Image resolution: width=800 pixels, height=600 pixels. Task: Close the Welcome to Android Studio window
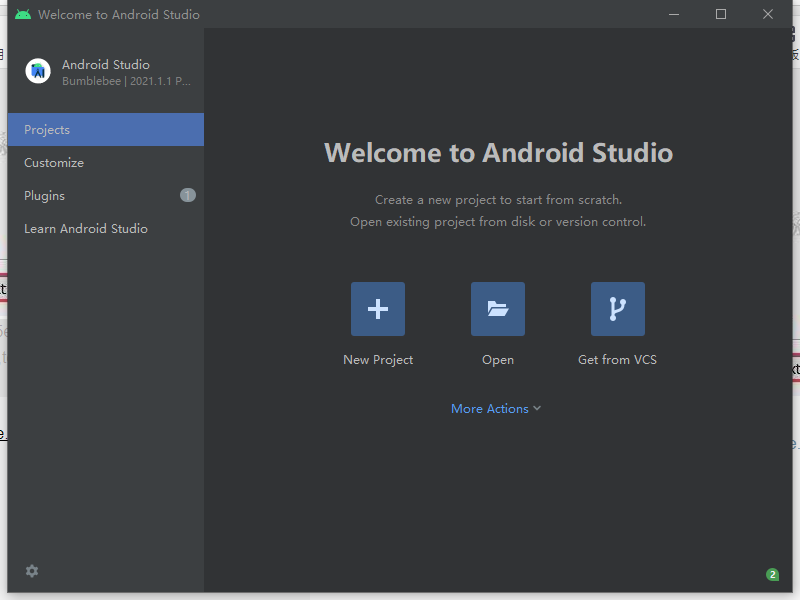[x=768, y=14]
